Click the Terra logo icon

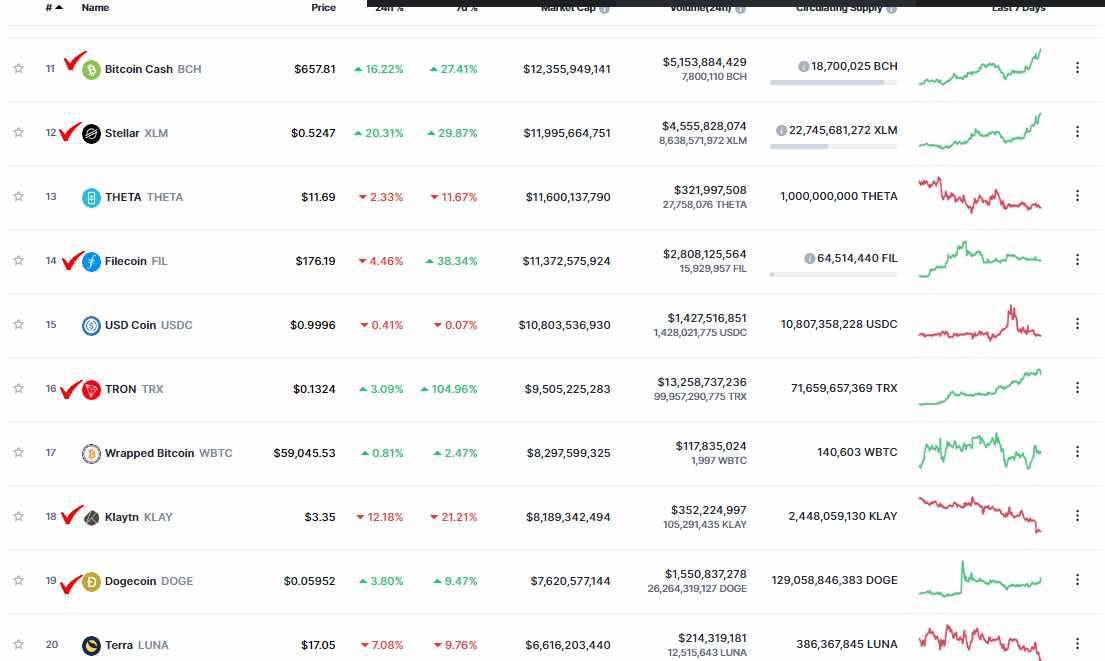pos(91,645)
